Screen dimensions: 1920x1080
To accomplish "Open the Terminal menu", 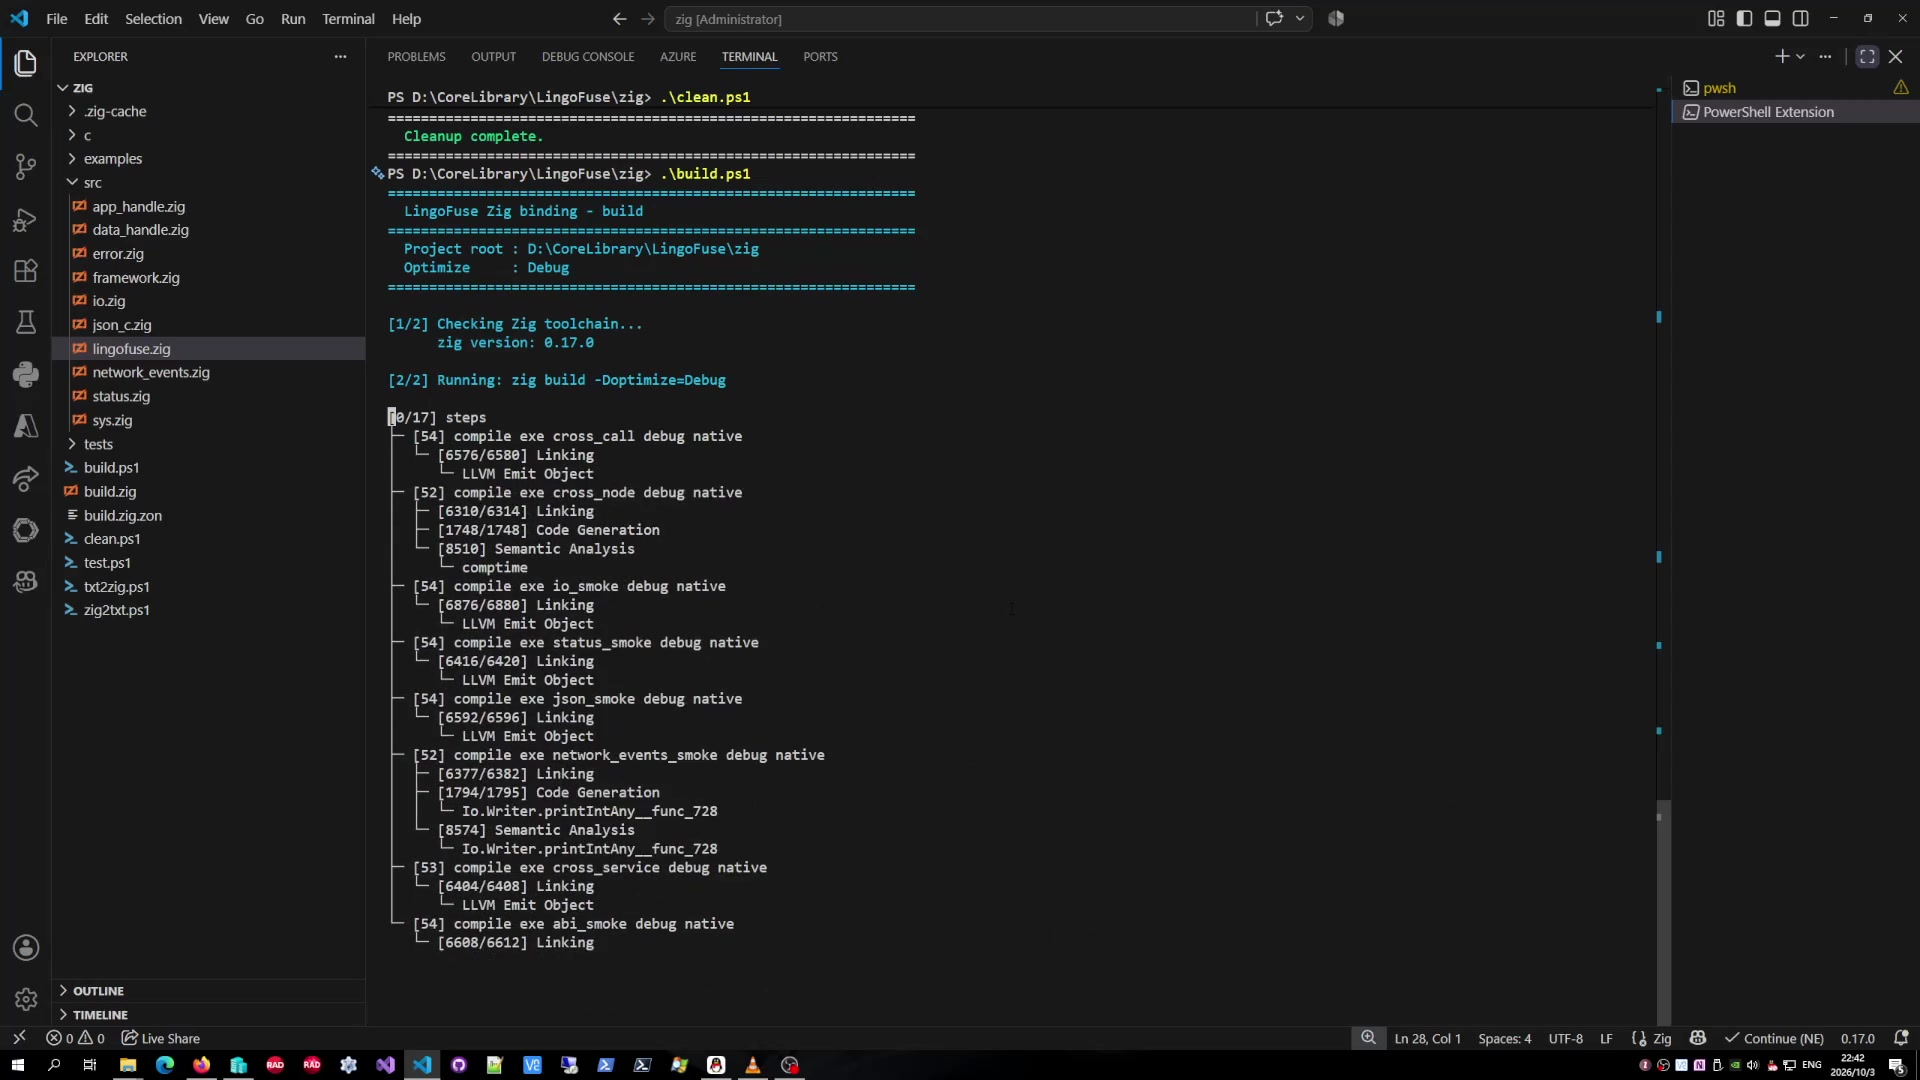I will pyautogui.click(x=348, y=18).
